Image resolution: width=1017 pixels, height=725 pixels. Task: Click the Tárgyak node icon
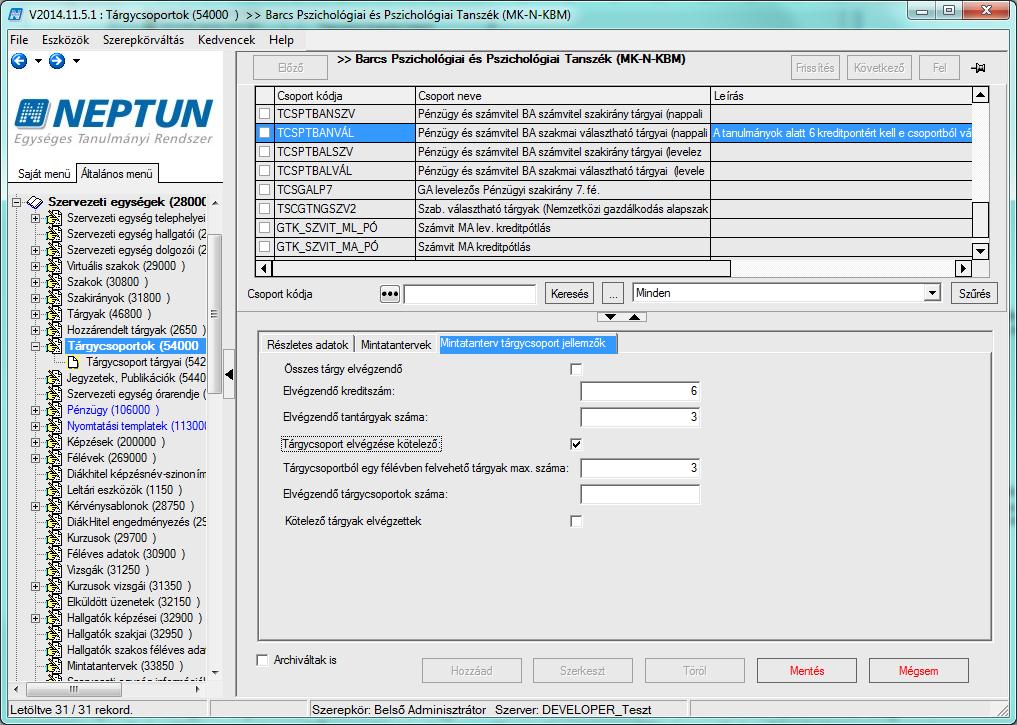[54, 314]
